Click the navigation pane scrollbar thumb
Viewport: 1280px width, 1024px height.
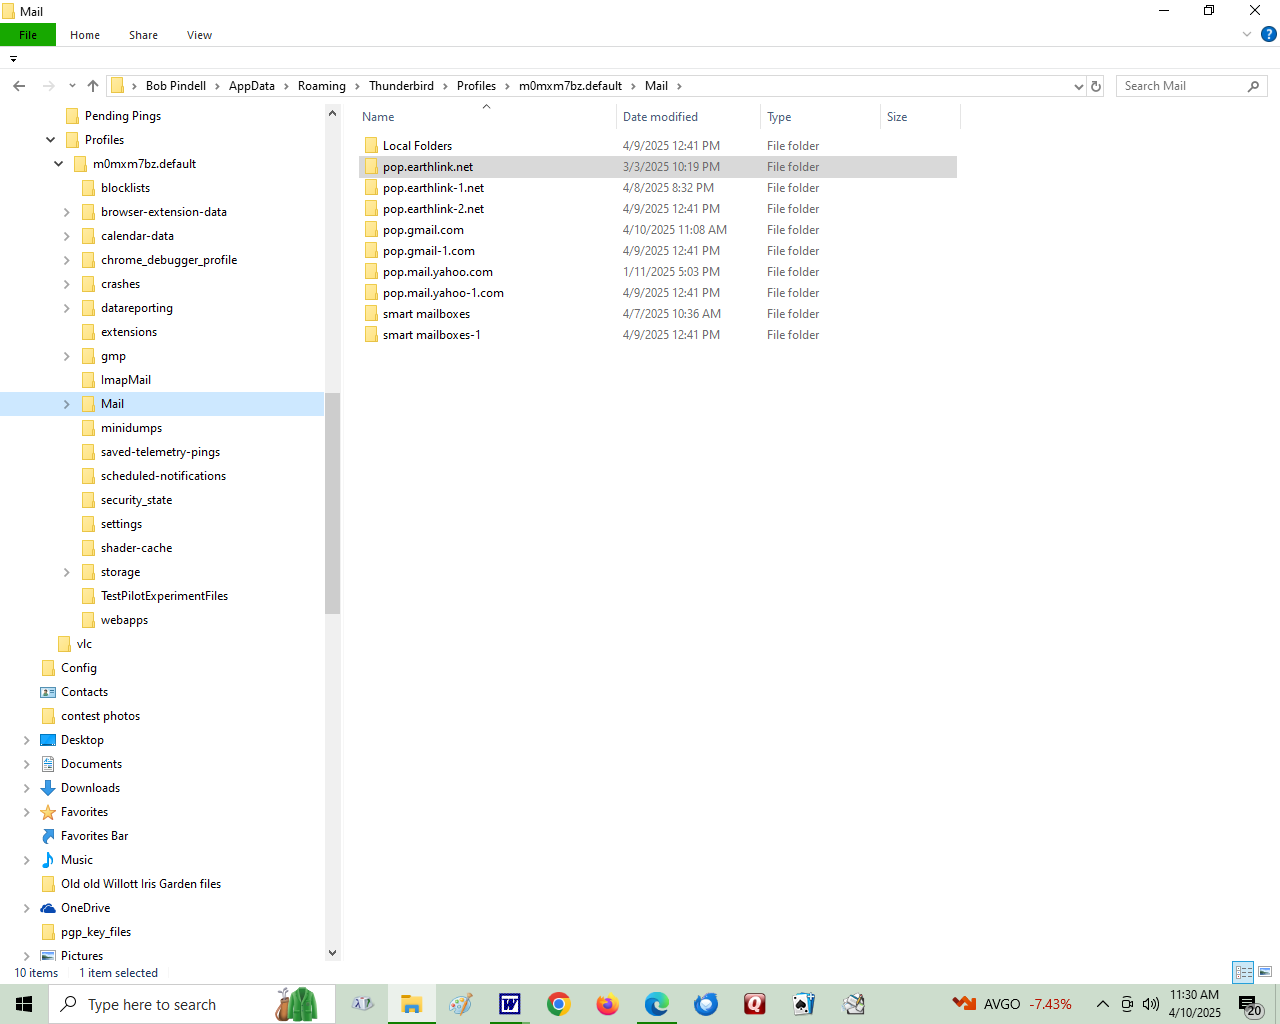point(332,503)
